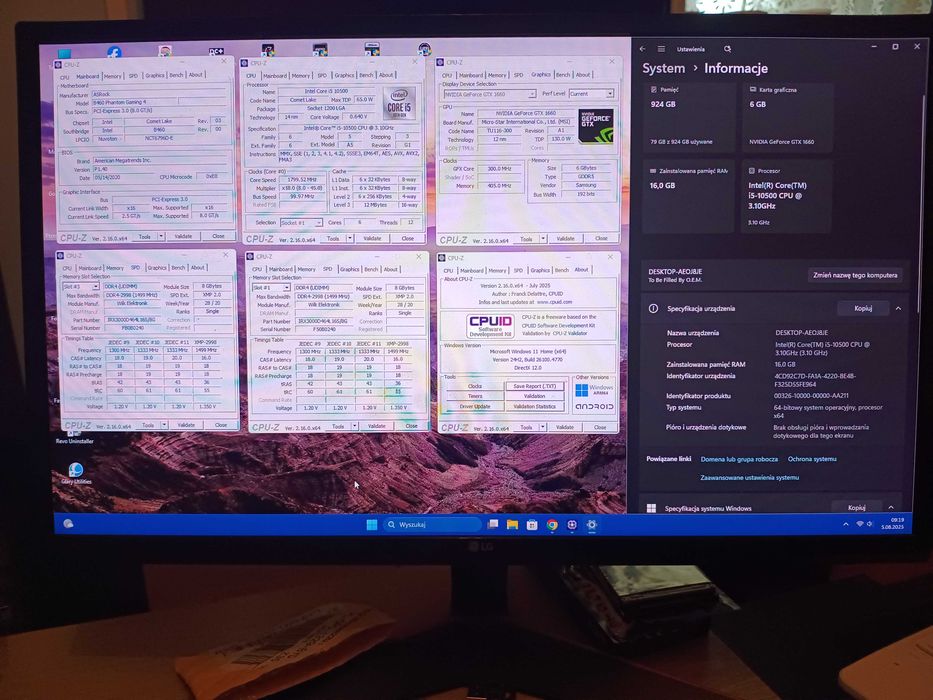
Task: Click Zmień nazwę tego komputera button
Action: click(x=855, y=275)
